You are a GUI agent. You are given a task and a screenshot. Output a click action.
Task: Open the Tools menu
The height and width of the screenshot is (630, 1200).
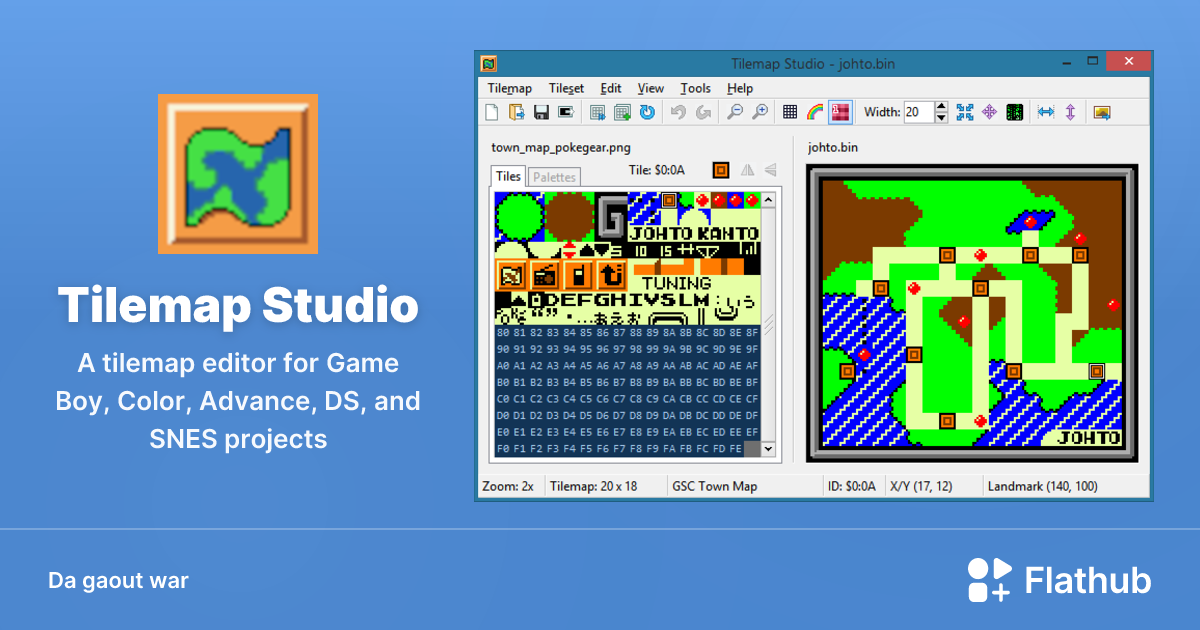[x=695, y=88]
